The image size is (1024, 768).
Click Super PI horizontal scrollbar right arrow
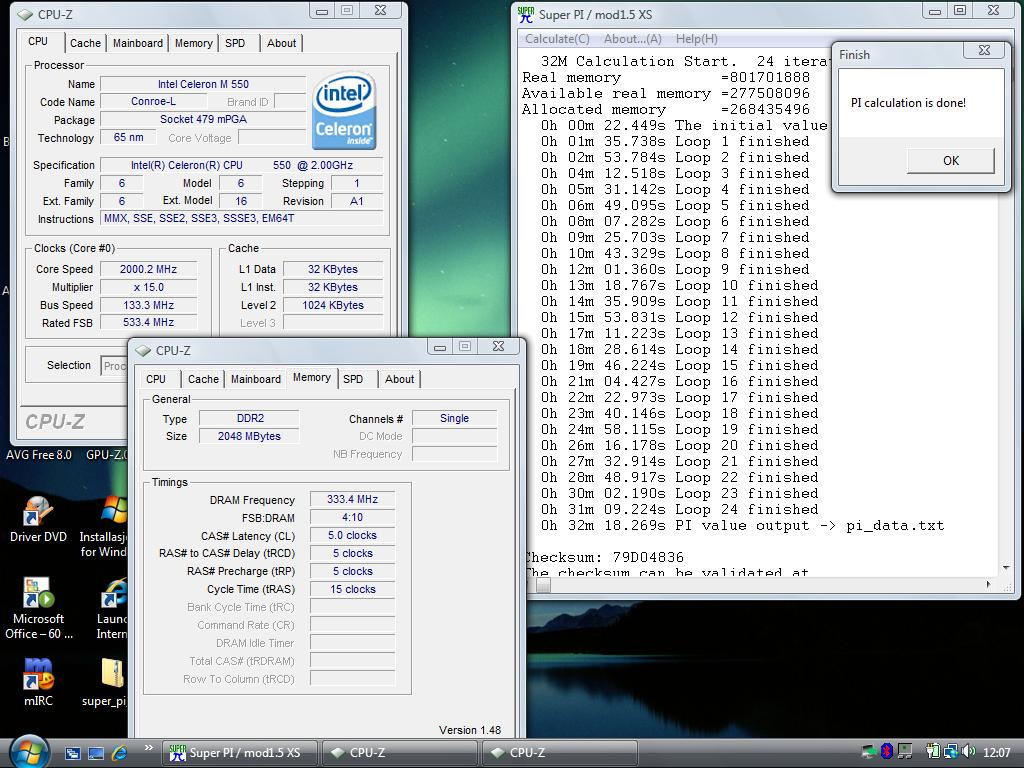point(988,584)
